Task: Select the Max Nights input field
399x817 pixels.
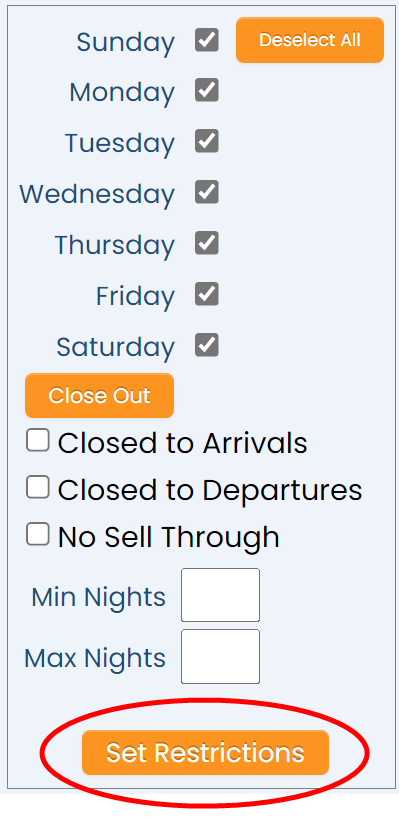Action: (x=220, y=657)
